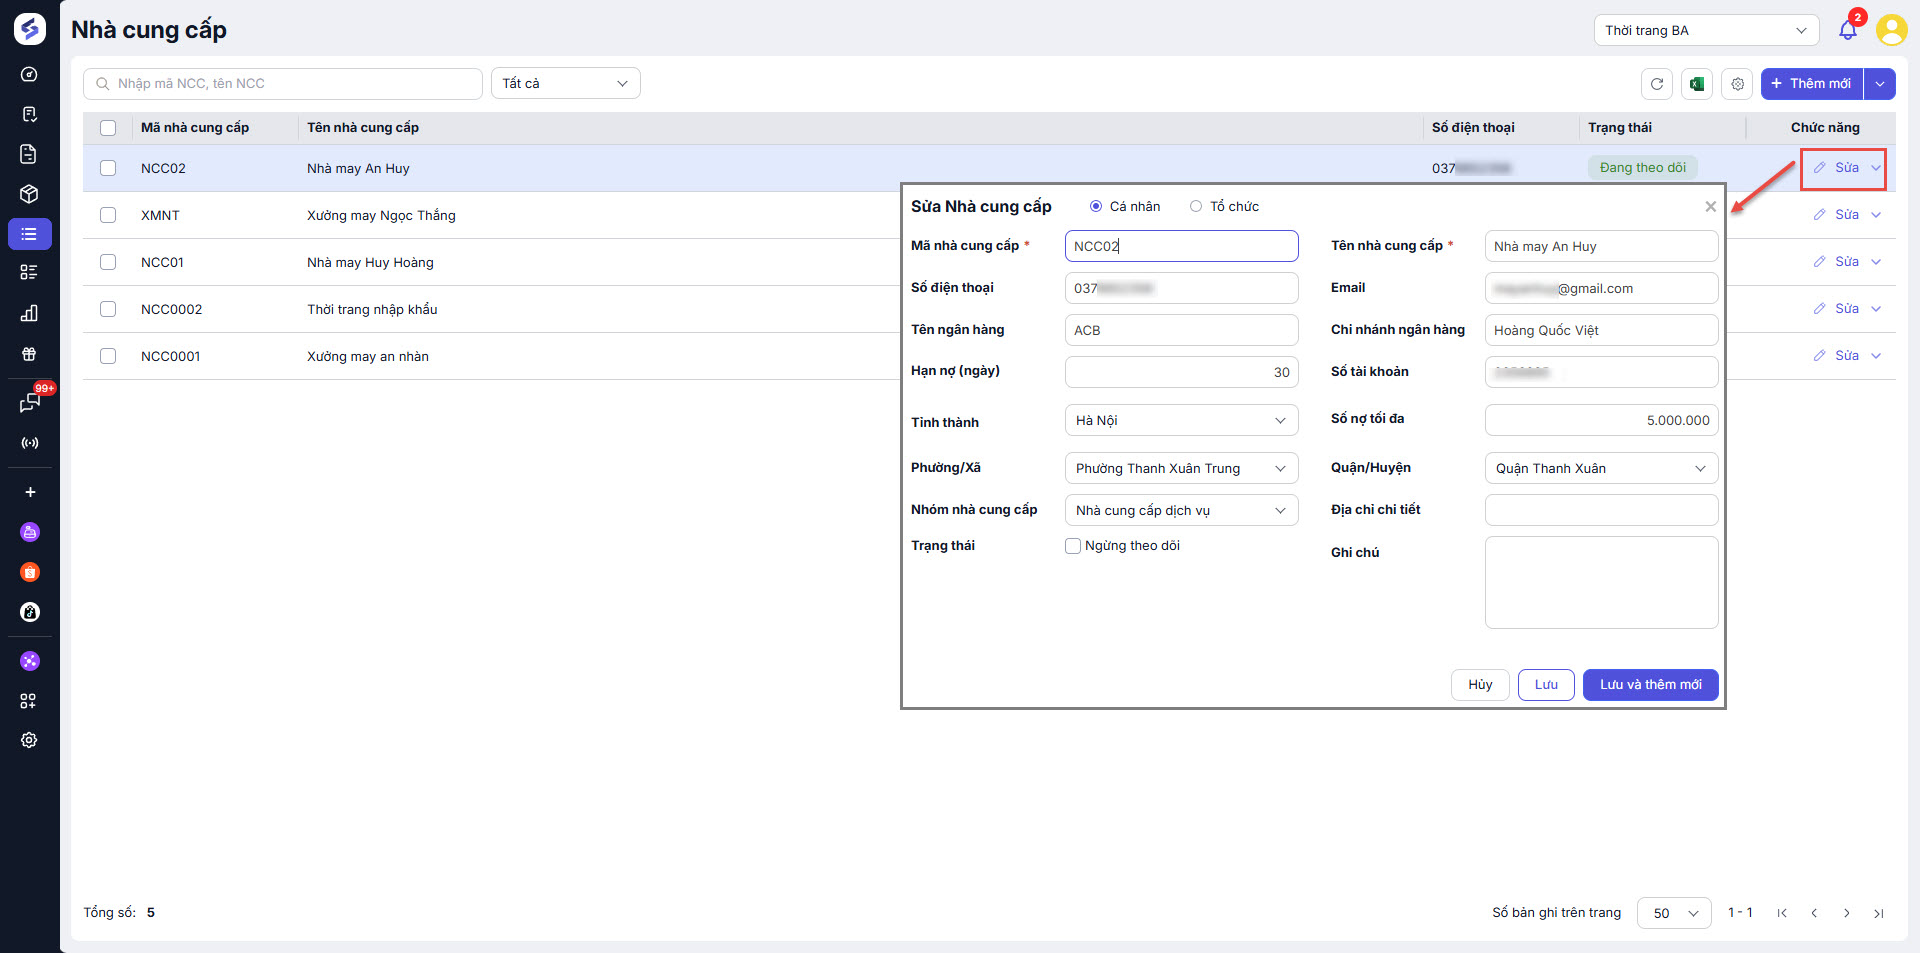Open the Tất cả filter dropdown

click(x=565, y=84)
